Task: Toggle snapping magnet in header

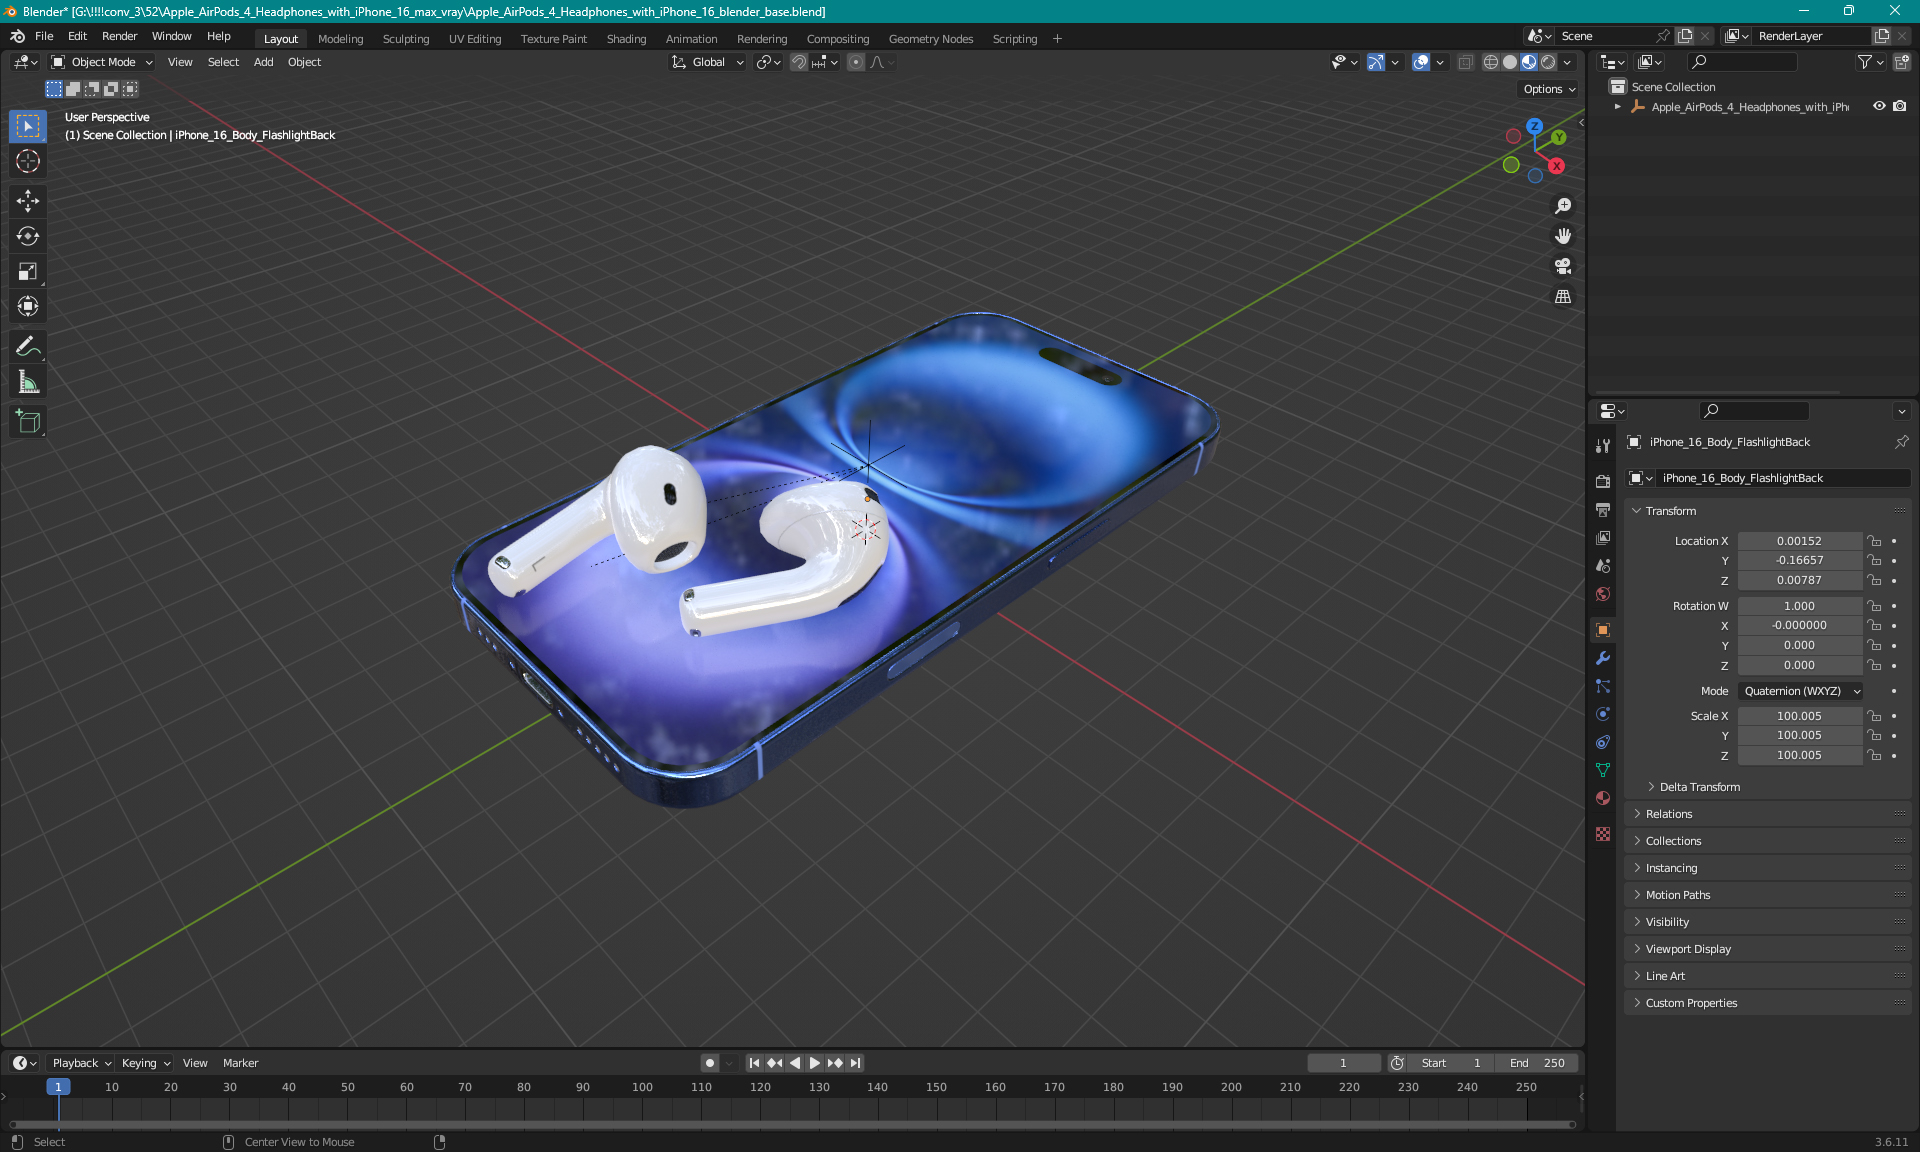Action: point(799,62)
